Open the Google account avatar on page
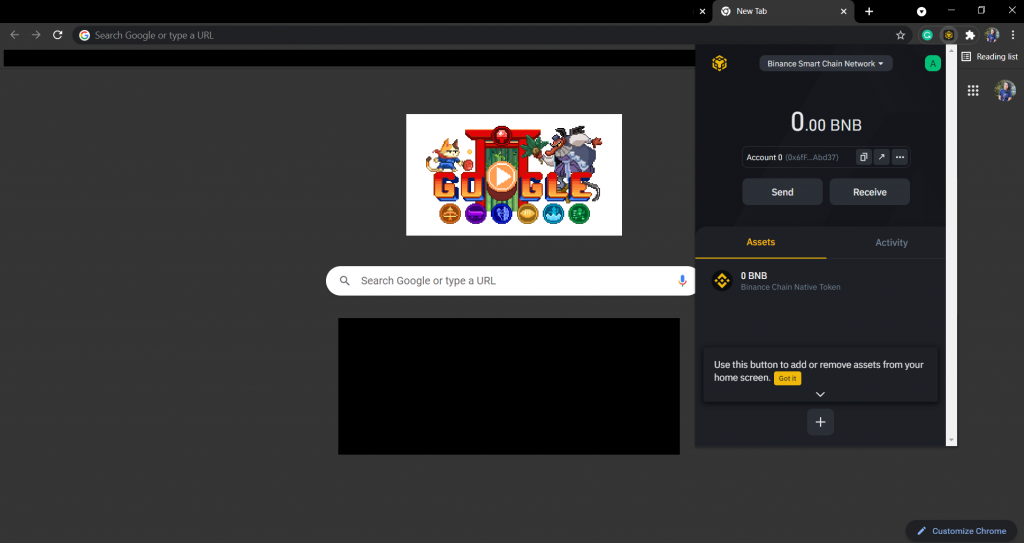The image size is (1024, 543). (1005, 91)
